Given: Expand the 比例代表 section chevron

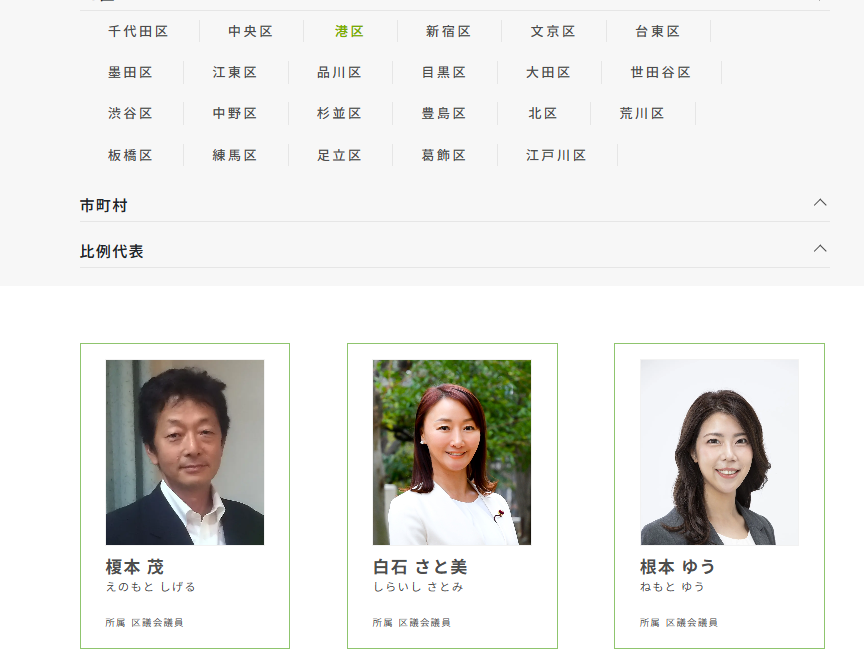Looking at the screenshot, I should 820,248.
